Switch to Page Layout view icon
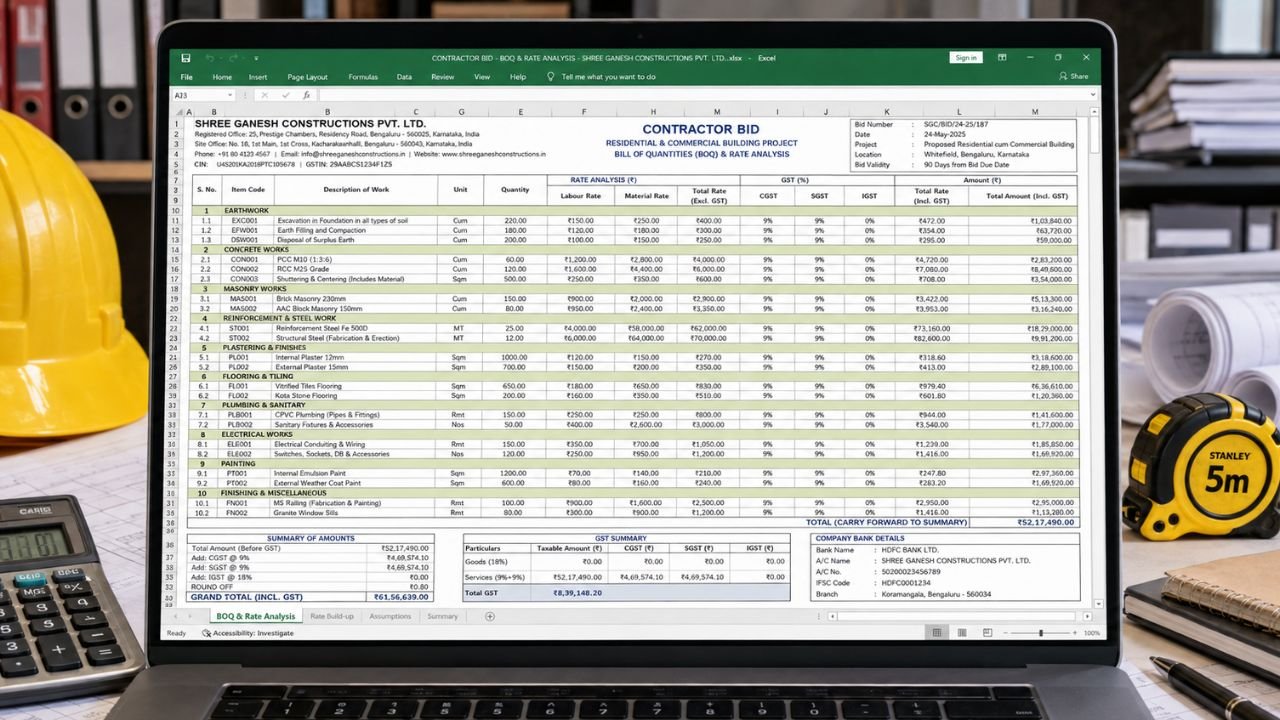 [x=963, y=633]
